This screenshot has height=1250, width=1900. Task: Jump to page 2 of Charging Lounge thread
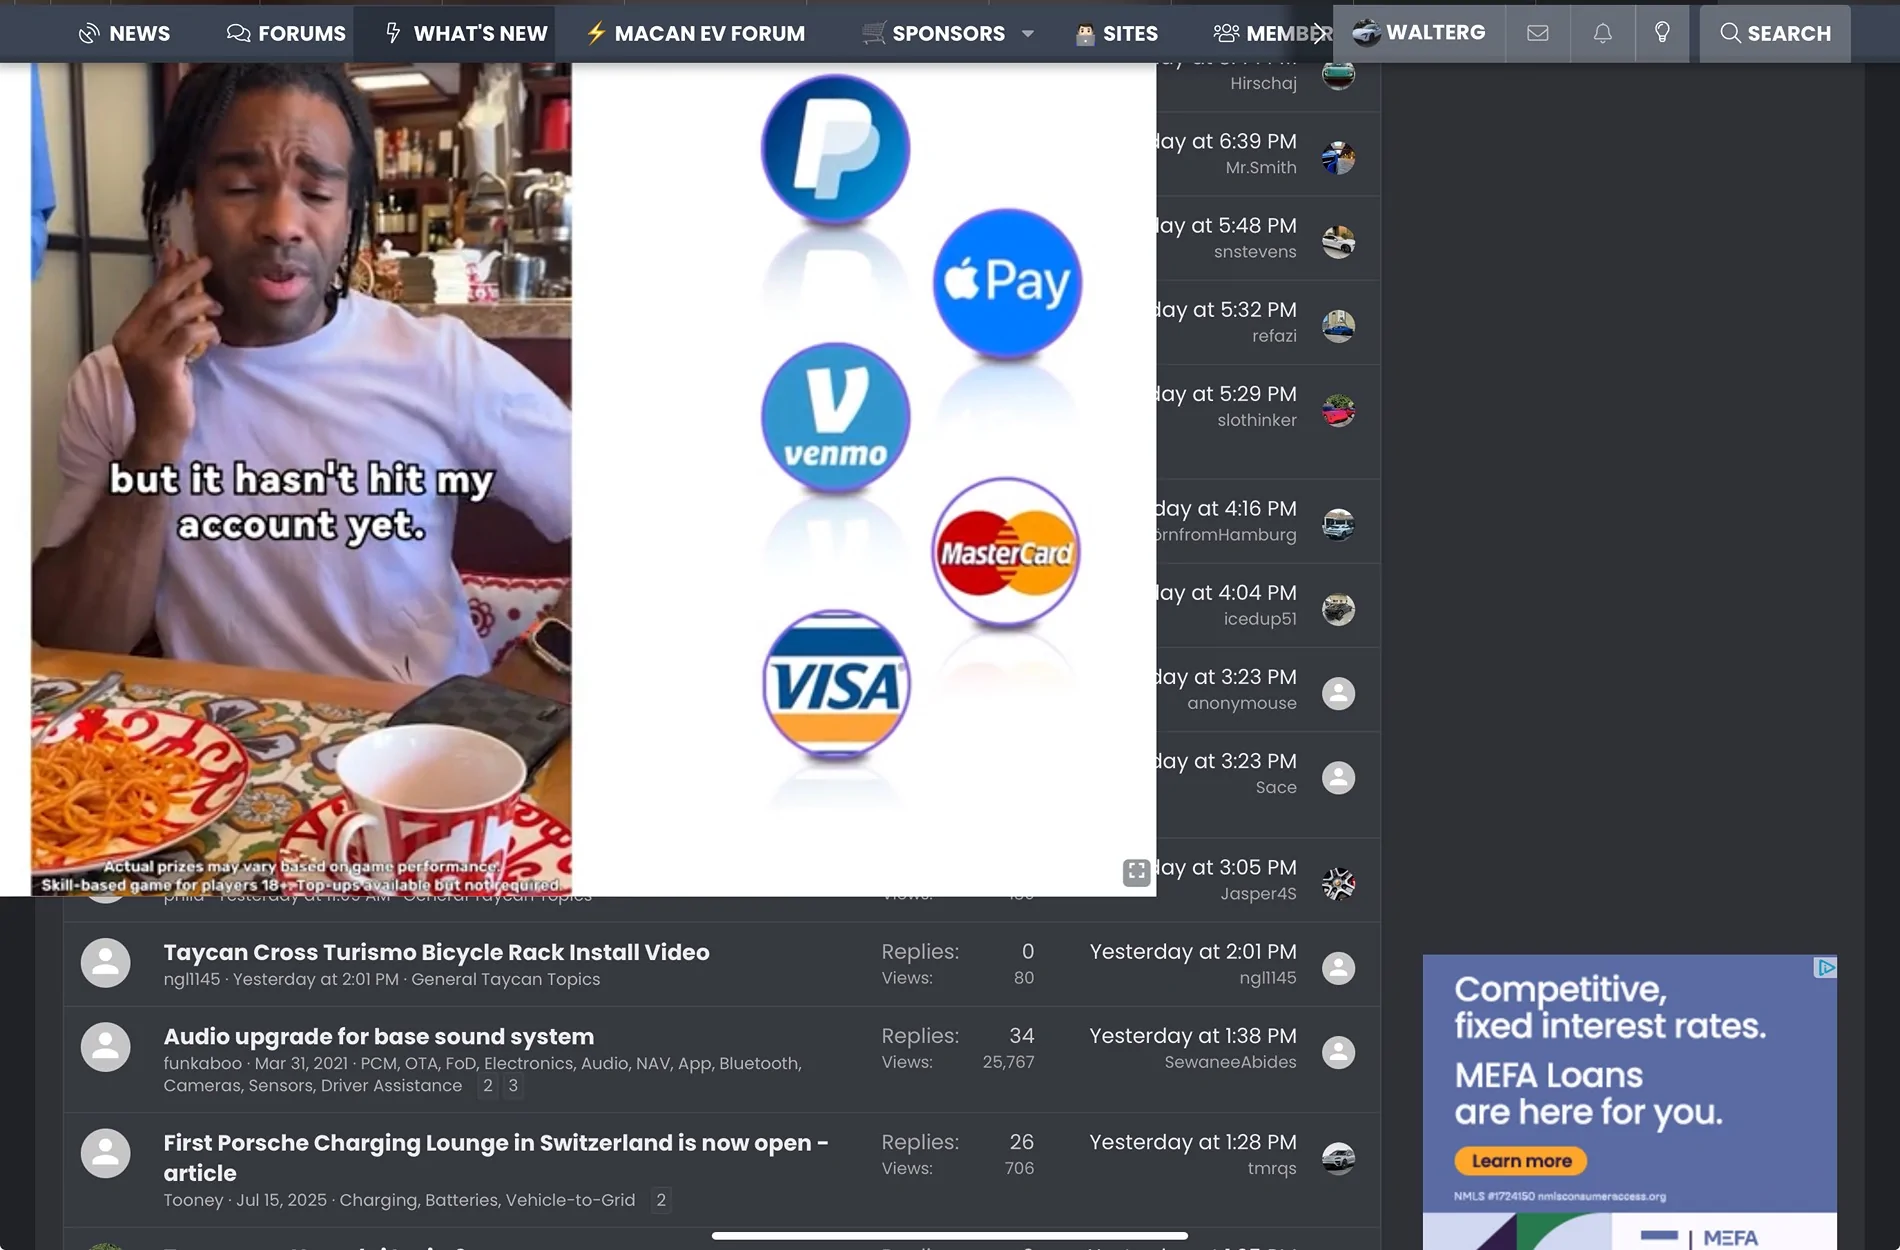pyautogui.click(x=661, y=1200)
